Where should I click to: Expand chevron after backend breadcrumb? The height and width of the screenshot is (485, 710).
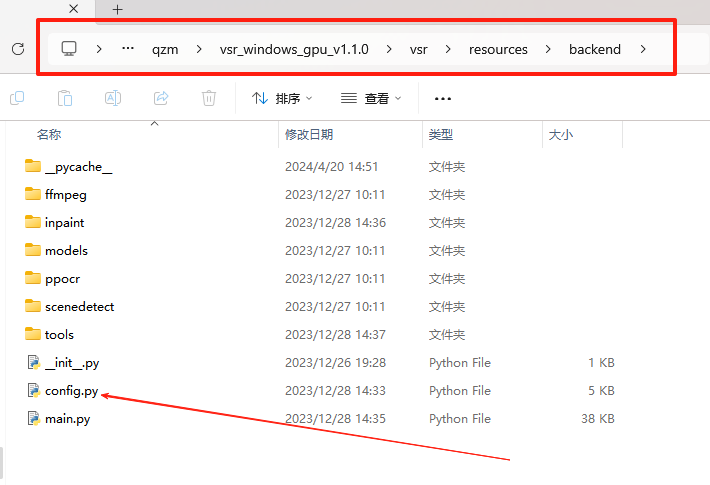pyautogui.click(x=643, y=49)
